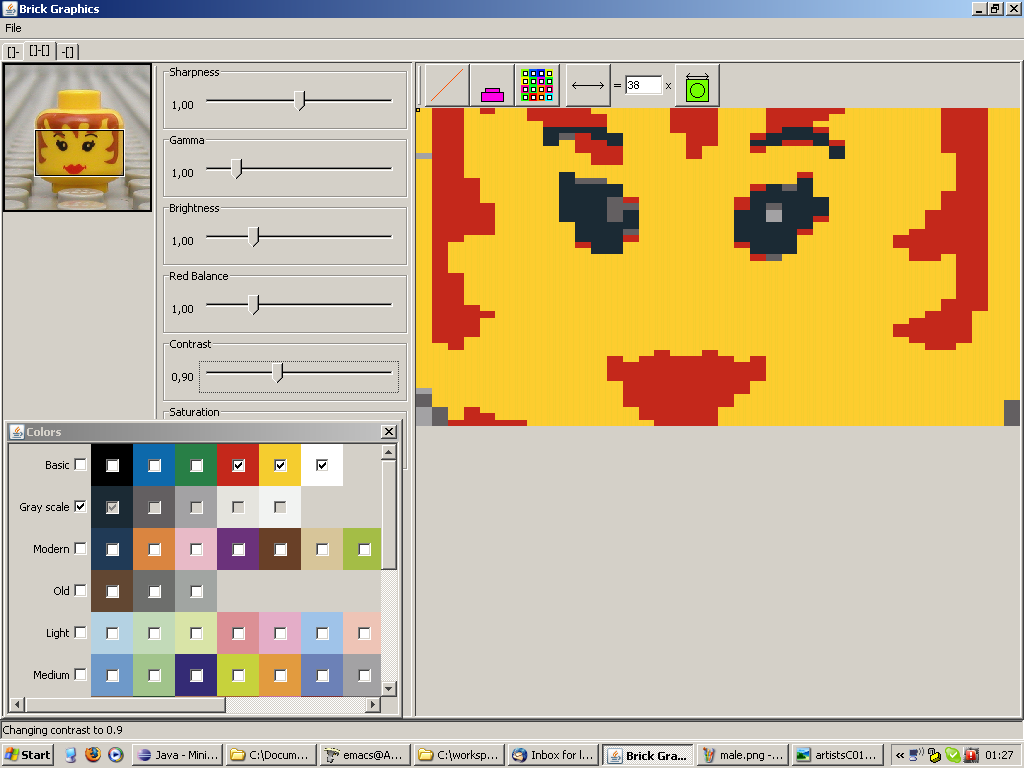
Task: Click the green round stud size icon
Action: click(697, 85)
